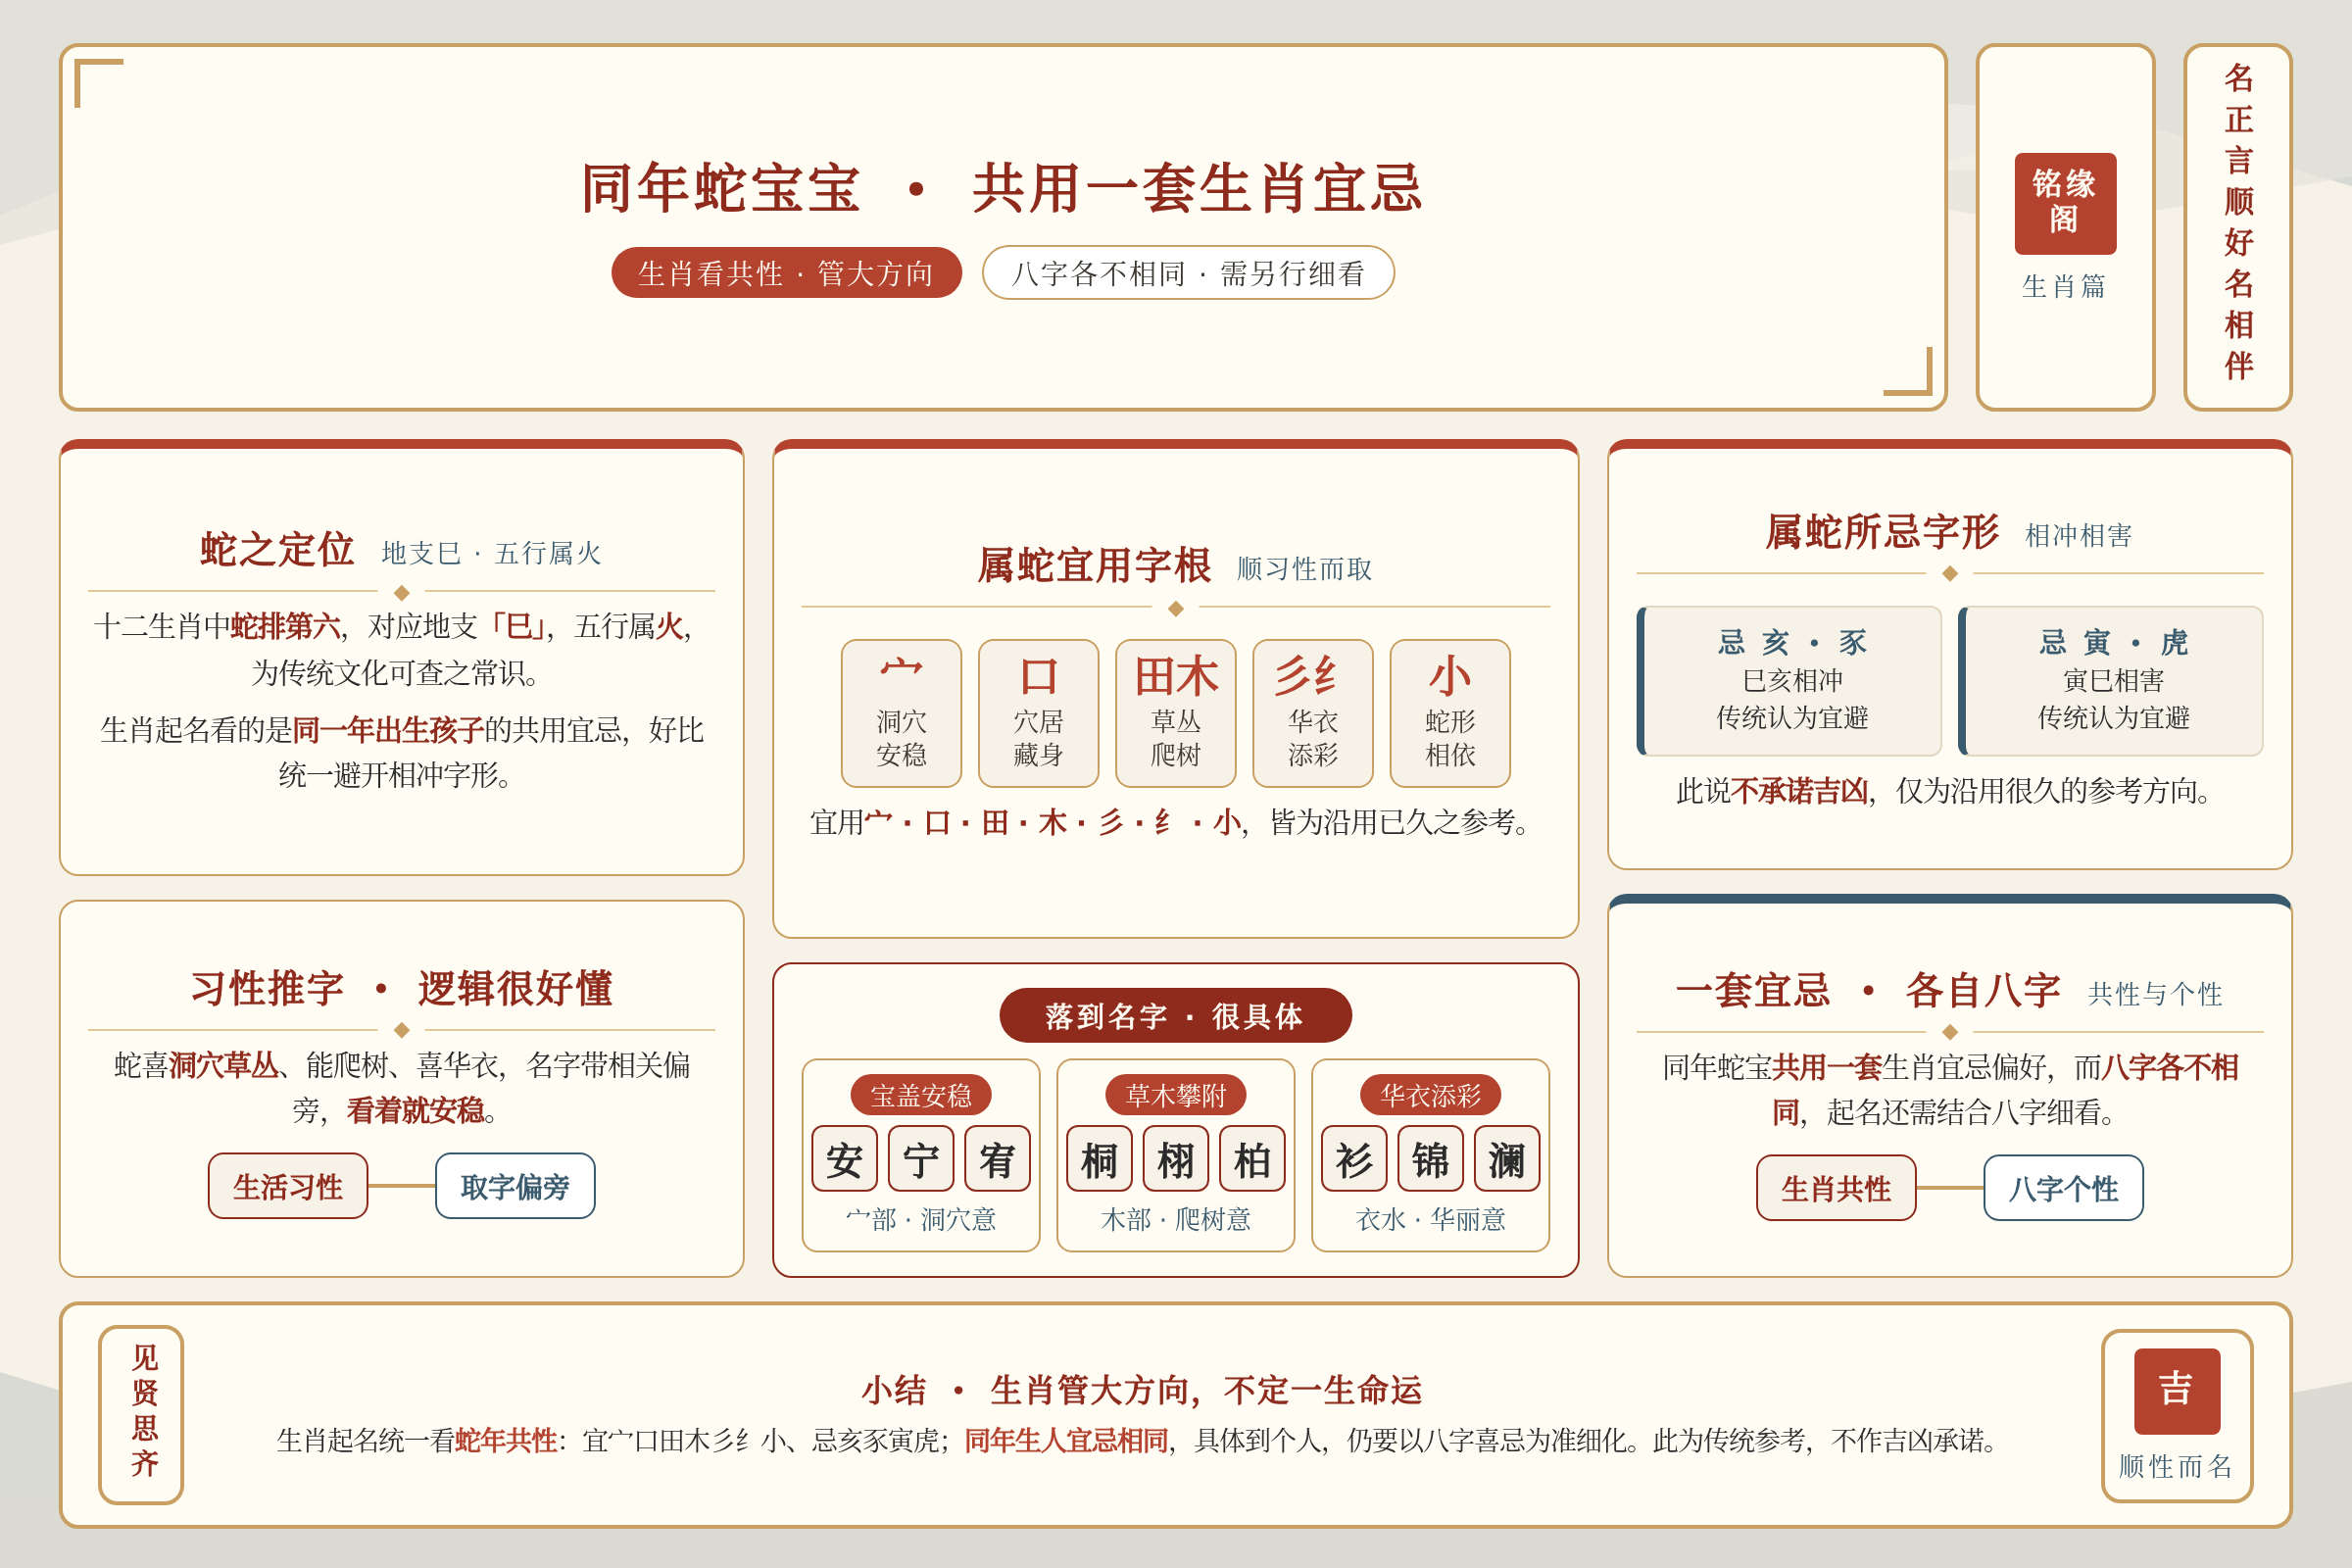The width and height of the screenshot is (2352, 1568).
Task: Click the vertical 见贤思齐 seal box
Action: pos(141,1414)
